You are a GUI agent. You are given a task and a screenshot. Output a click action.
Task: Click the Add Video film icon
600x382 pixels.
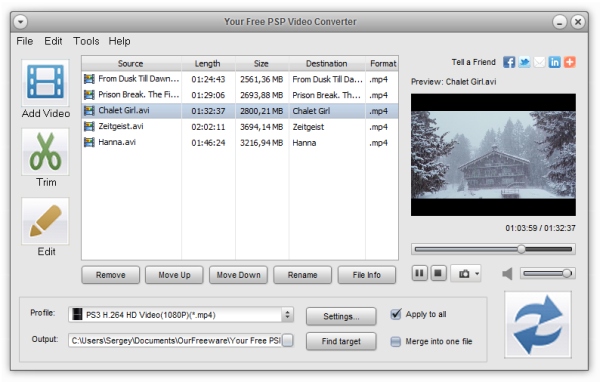[45, 82]
